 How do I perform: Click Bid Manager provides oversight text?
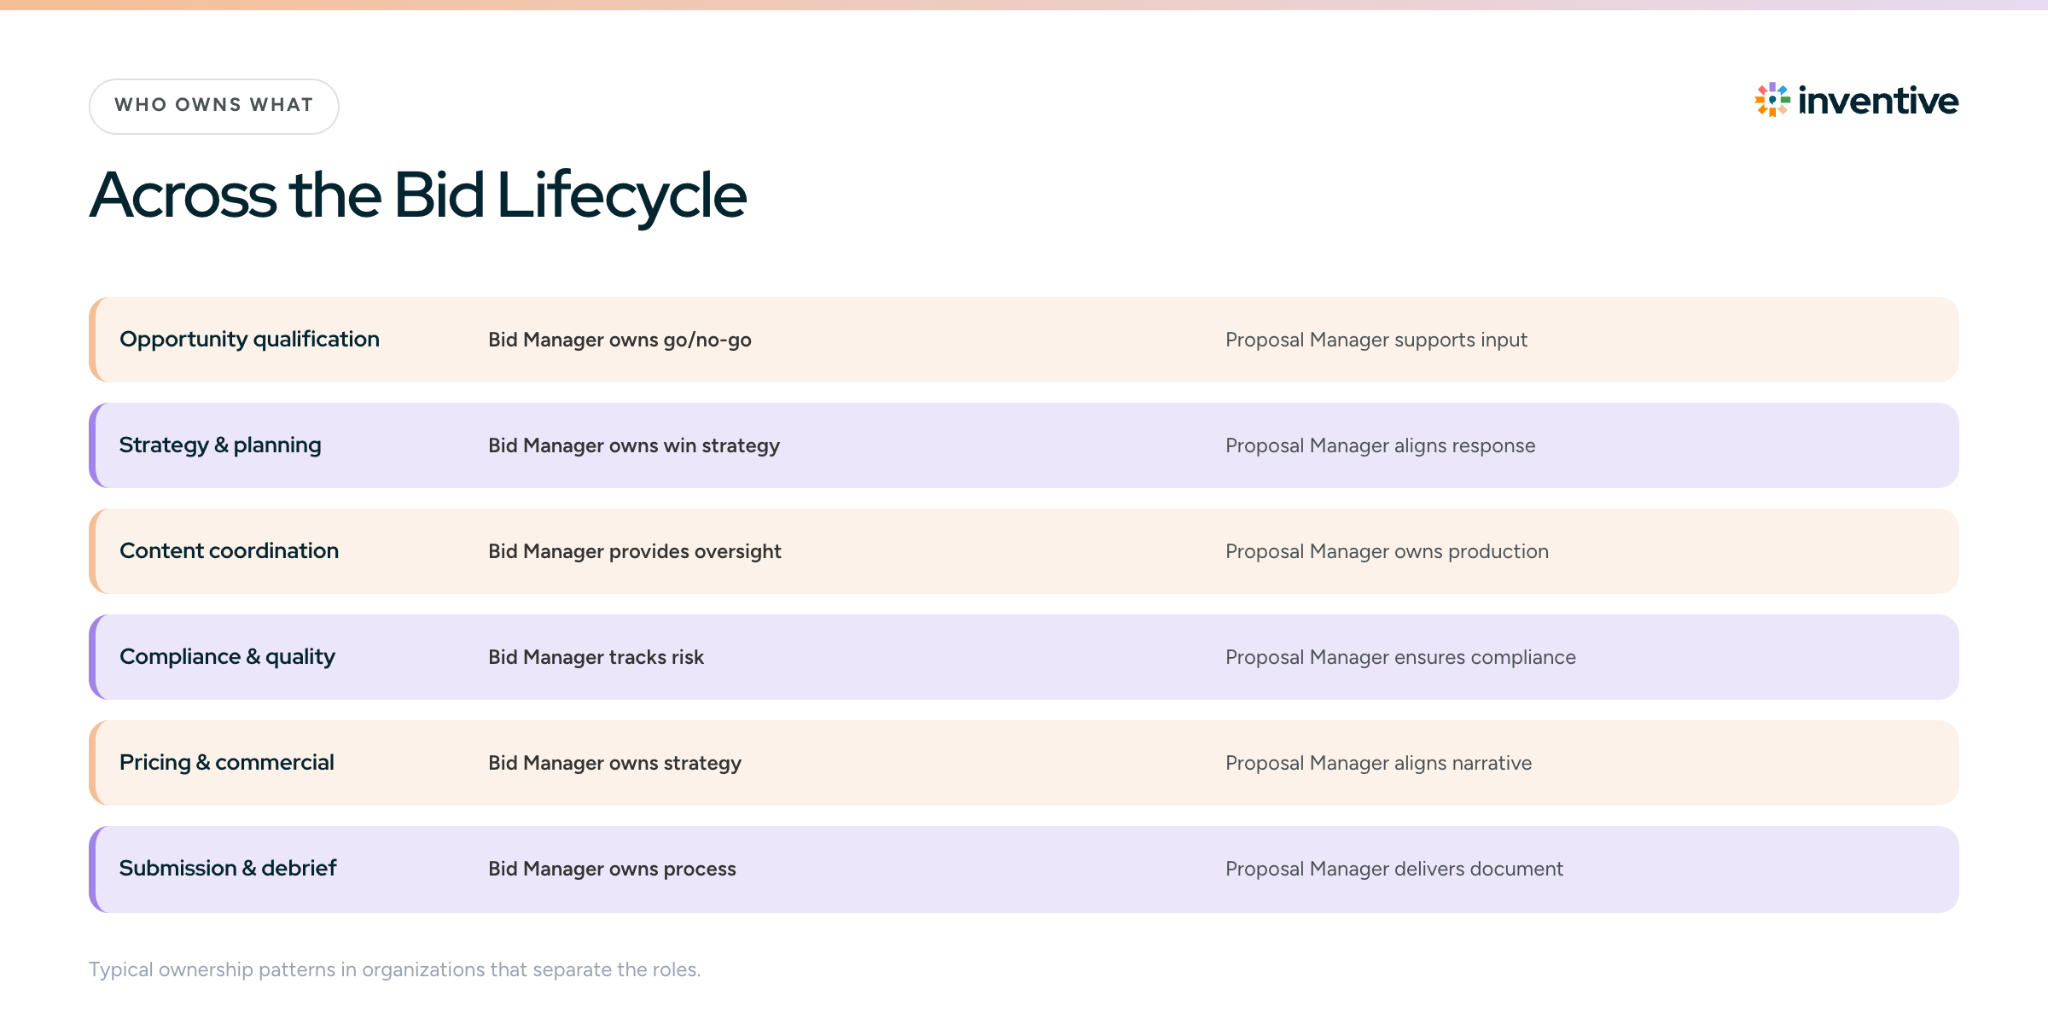pos(635,552)
